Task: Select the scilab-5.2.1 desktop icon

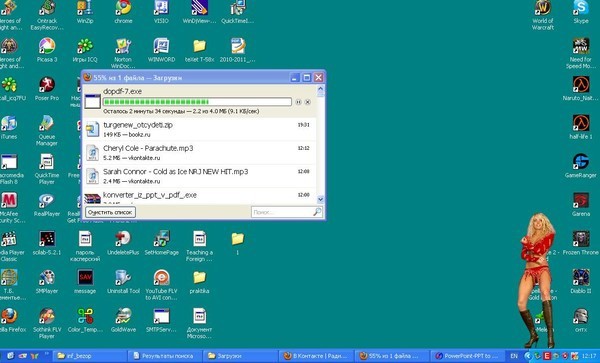Action: click(47, 243)
